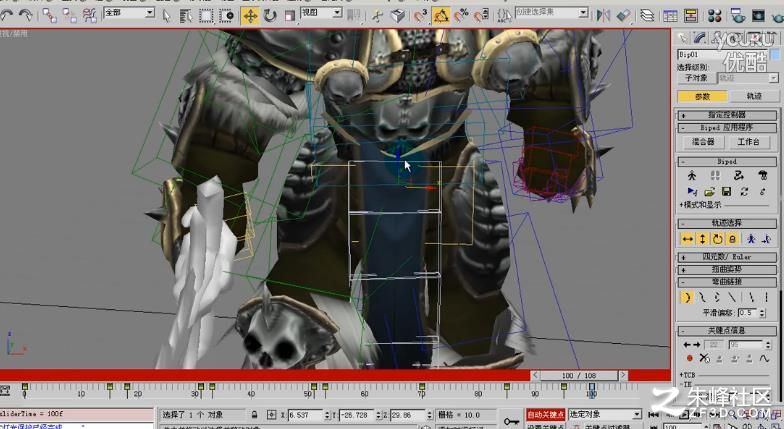Click the Align tool icon

coord(624,16)
